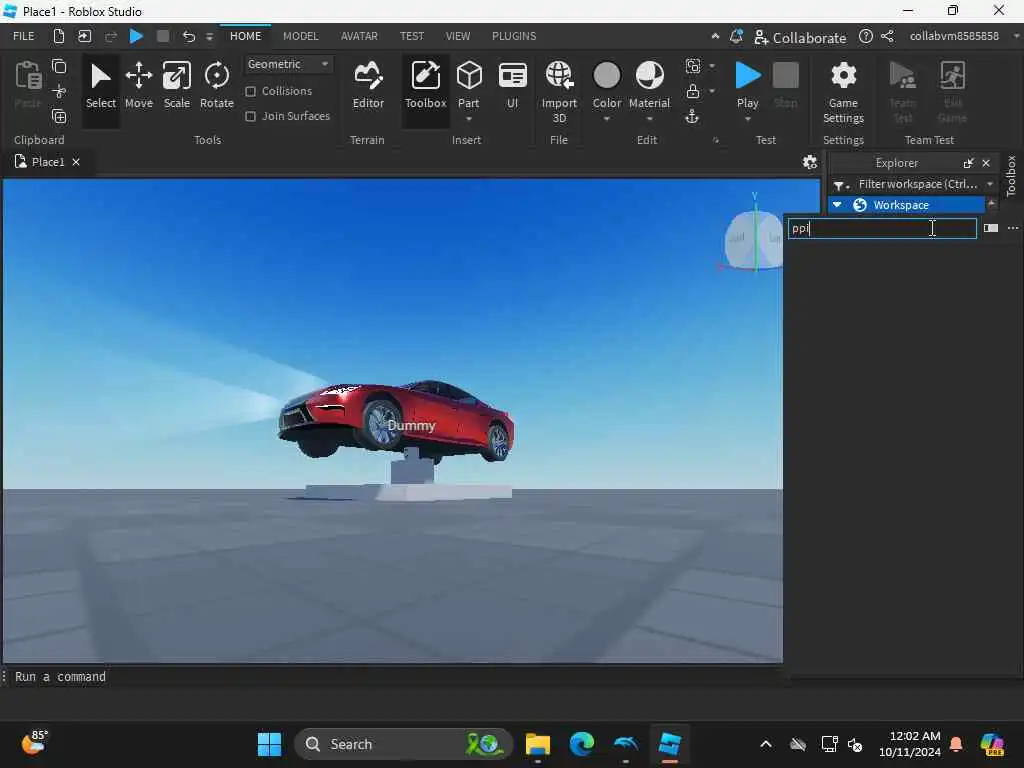
Task: Close the Explorer panel
Action: [x=986, y=163]
